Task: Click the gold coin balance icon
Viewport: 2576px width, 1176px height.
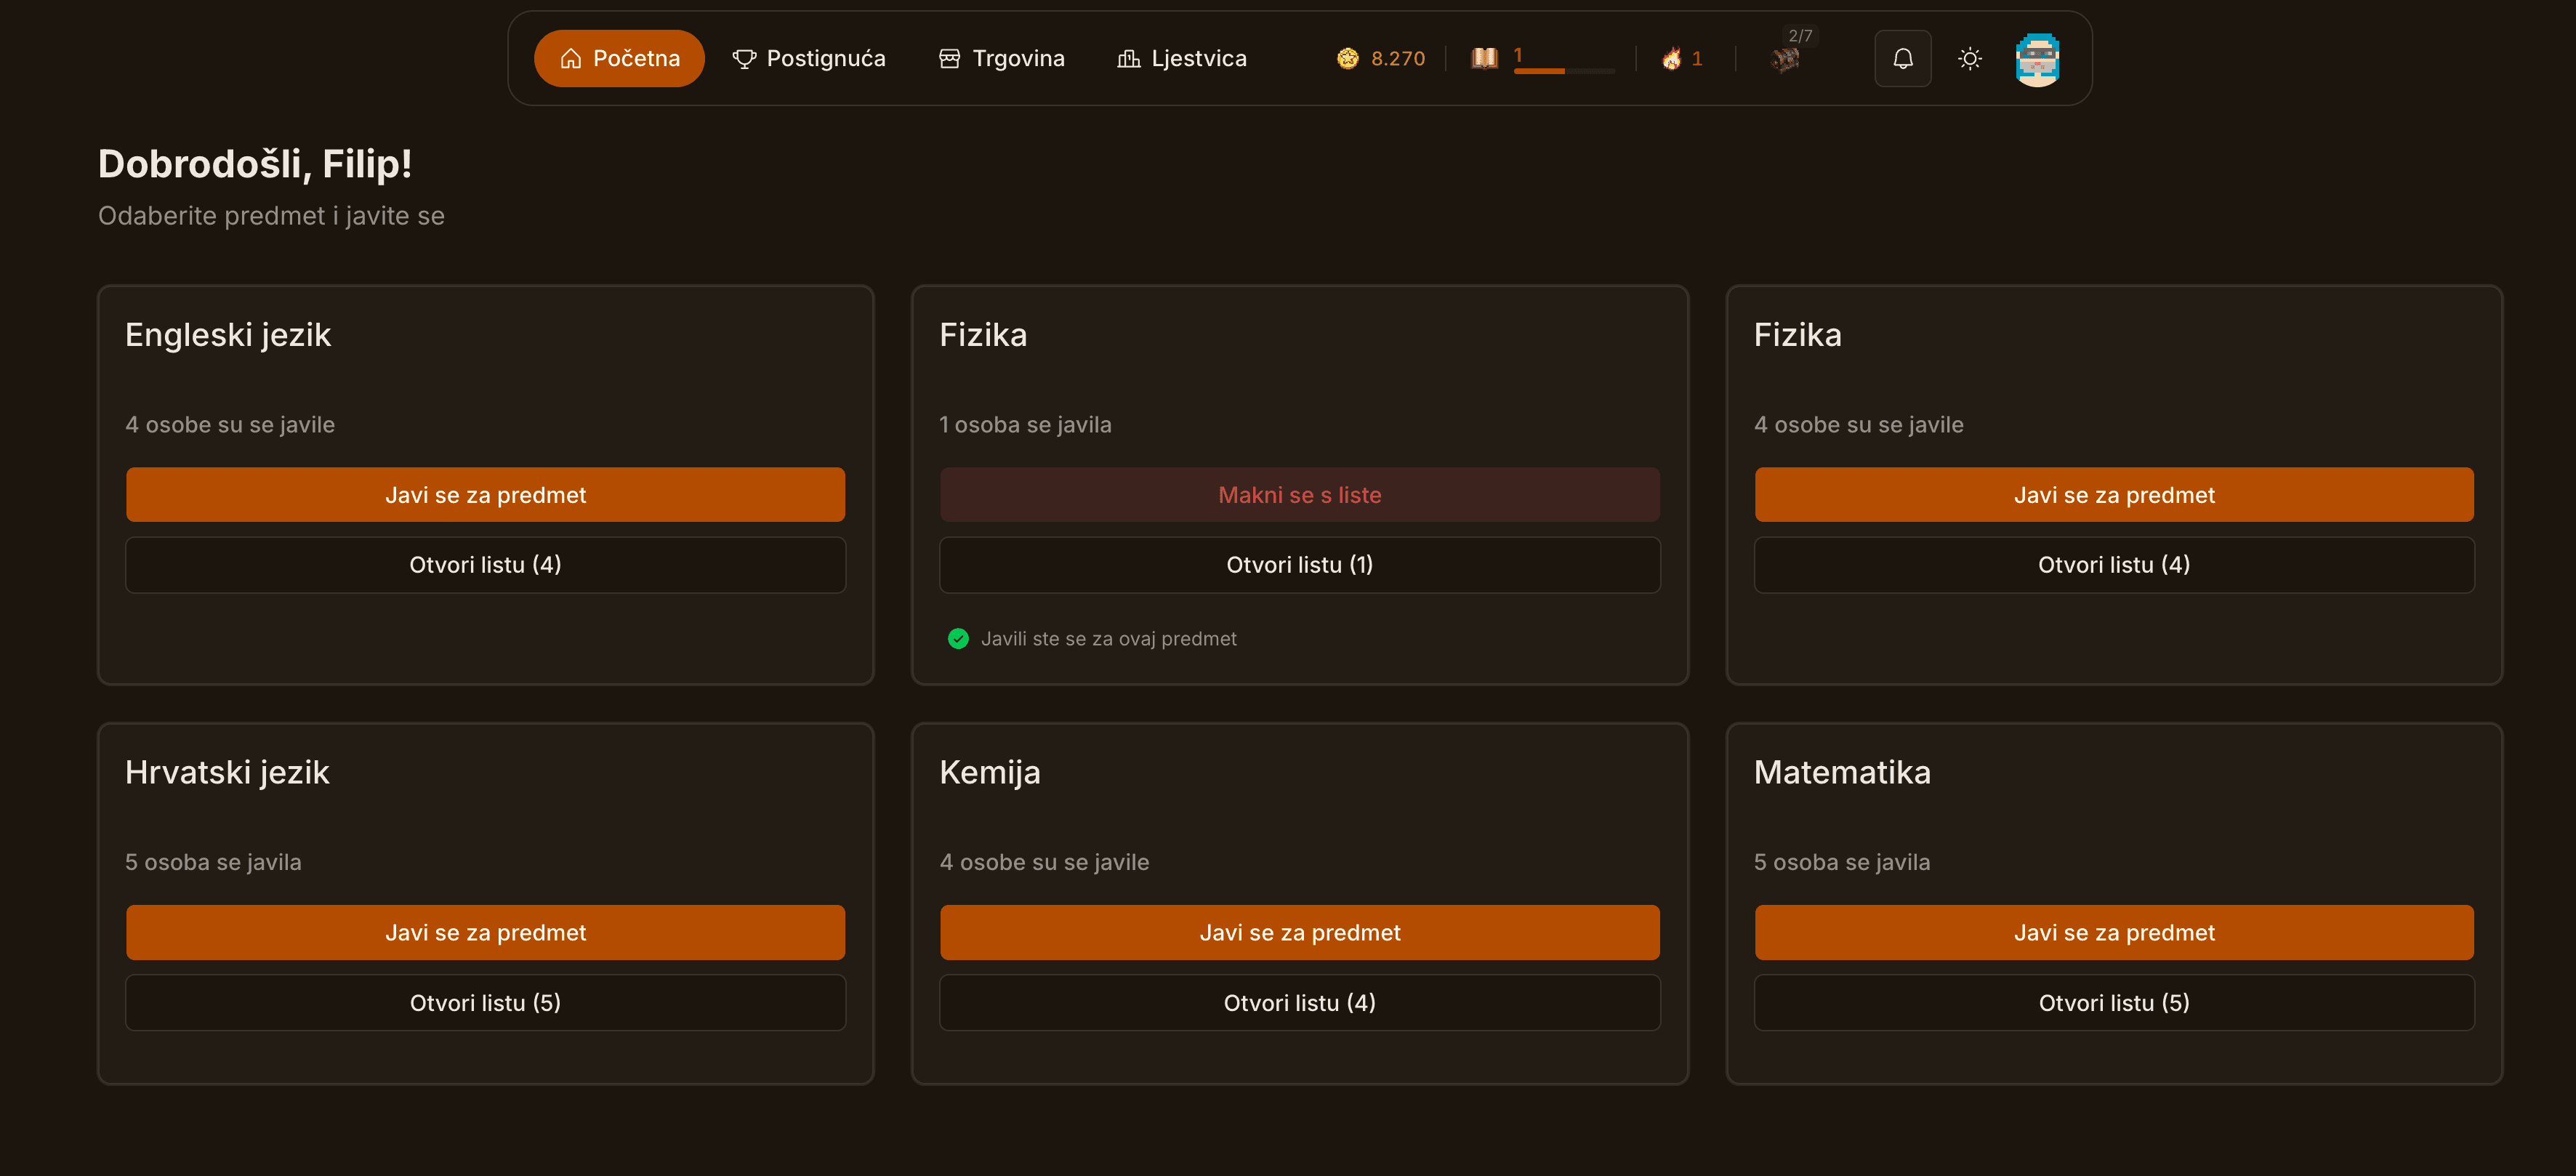Action: click(x=1347, y=58)
